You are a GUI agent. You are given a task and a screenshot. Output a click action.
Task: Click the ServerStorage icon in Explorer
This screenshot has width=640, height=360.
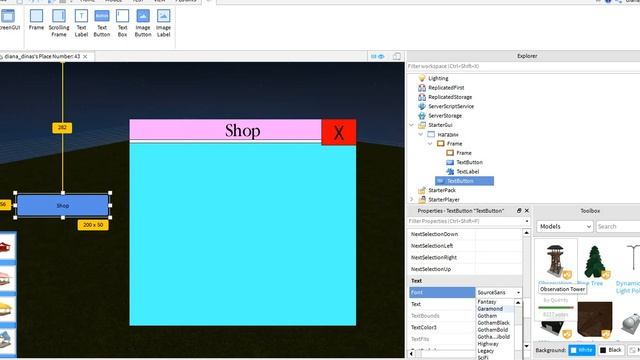(x=422, y=116)
